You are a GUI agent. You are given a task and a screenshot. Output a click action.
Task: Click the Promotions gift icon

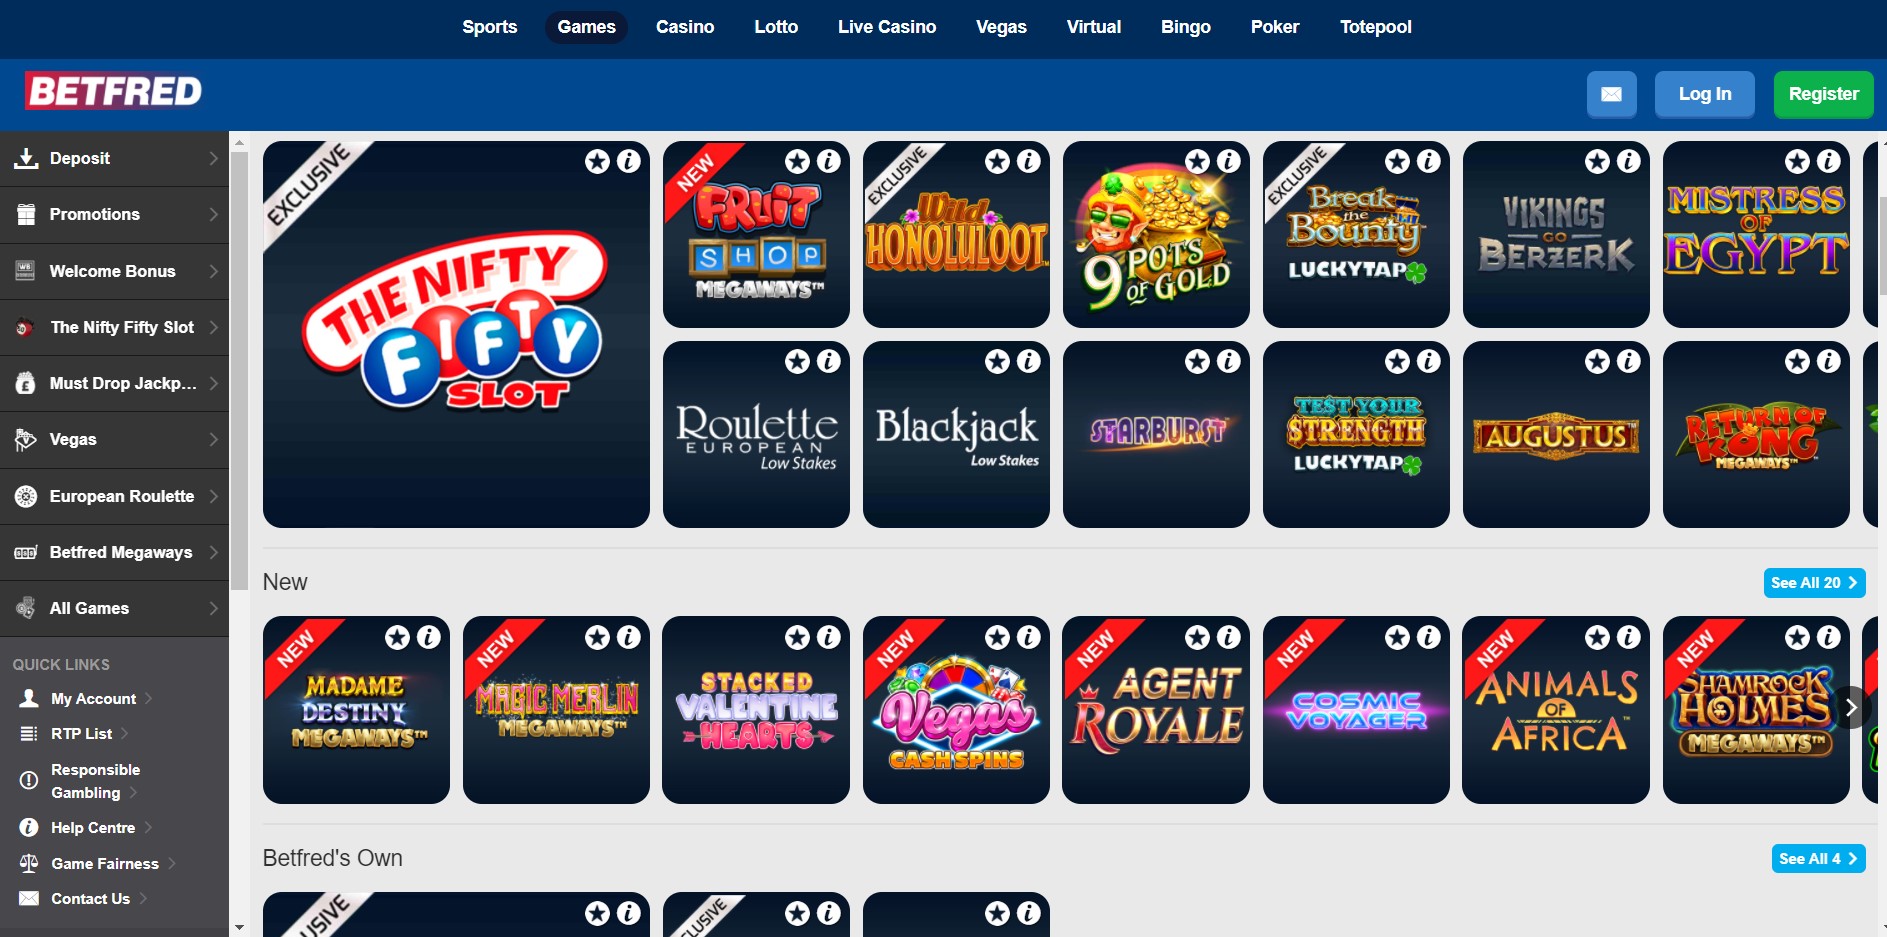coord(26,214)
